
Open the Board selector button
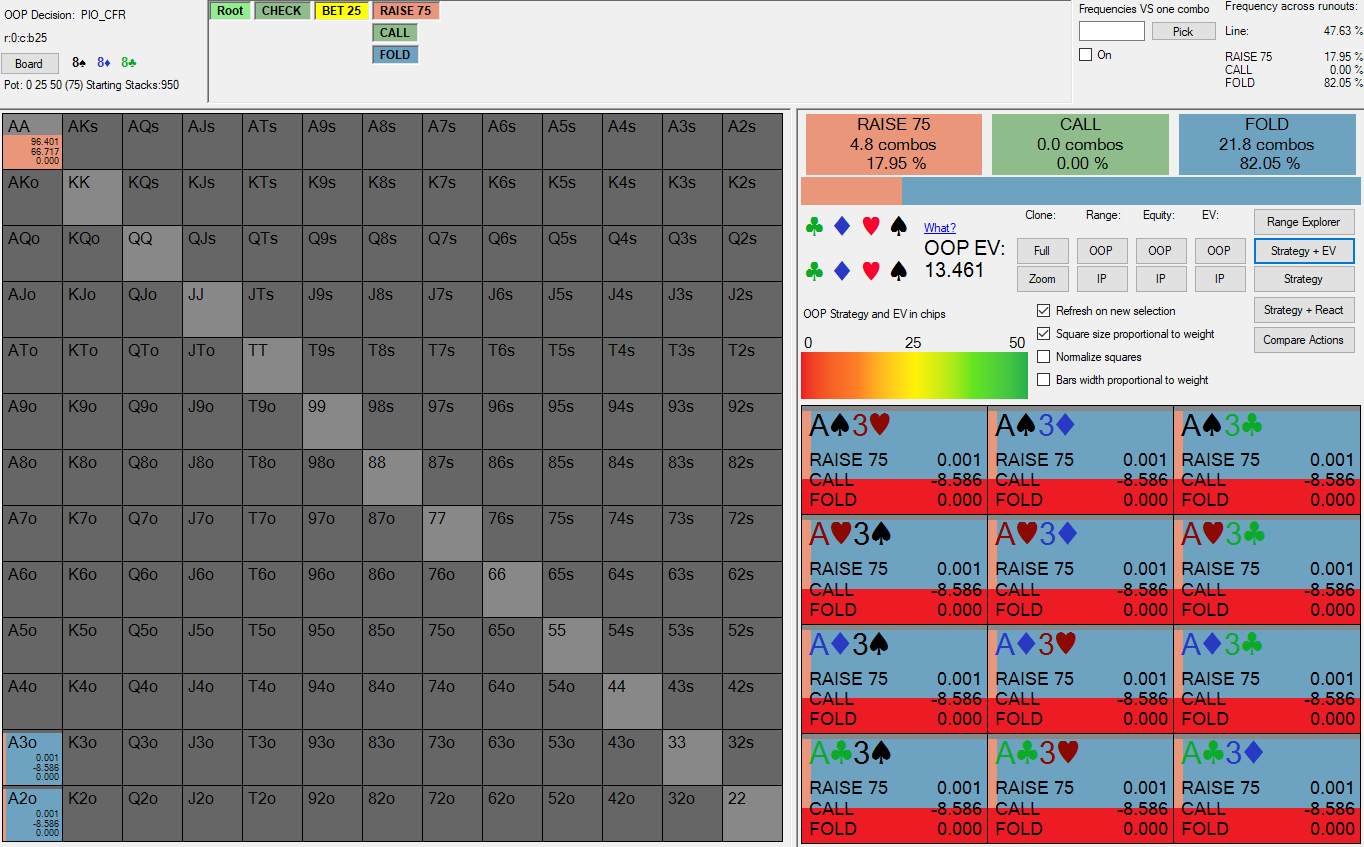[29, 64]
